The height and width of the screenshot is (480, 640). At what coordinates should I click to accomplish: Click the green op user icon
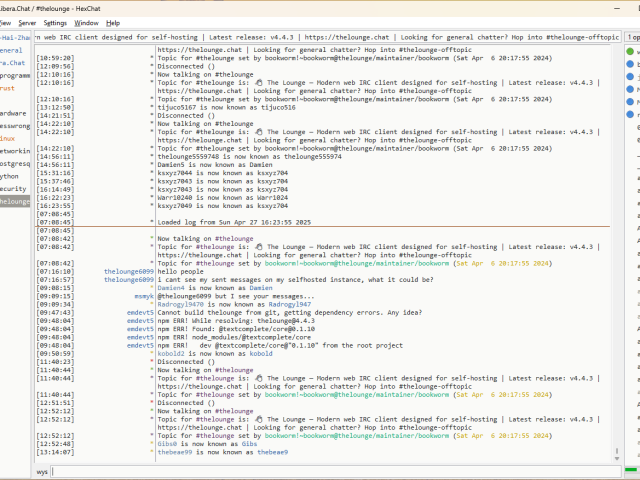click(x=632, y=51)
